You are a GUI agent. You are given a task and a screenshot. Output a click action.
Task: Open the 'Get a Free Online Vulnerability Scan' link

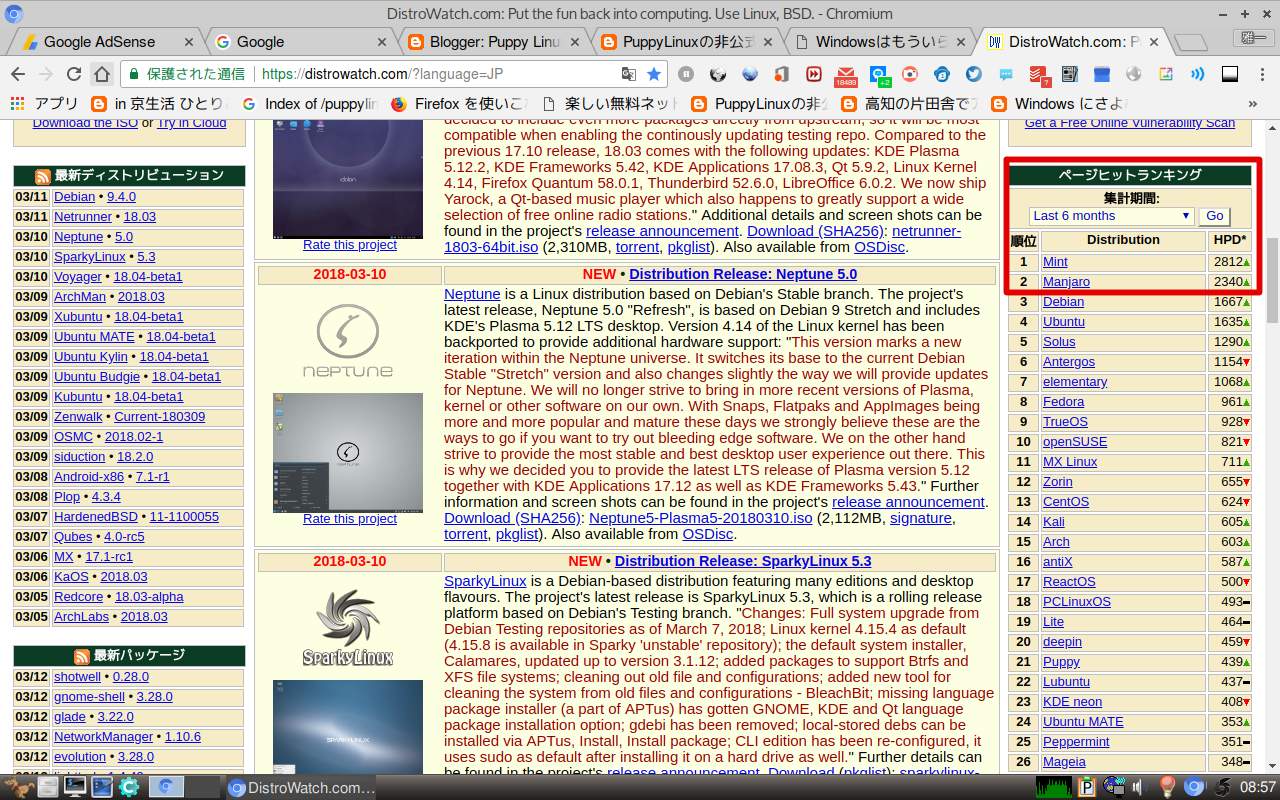point(1130,123)
